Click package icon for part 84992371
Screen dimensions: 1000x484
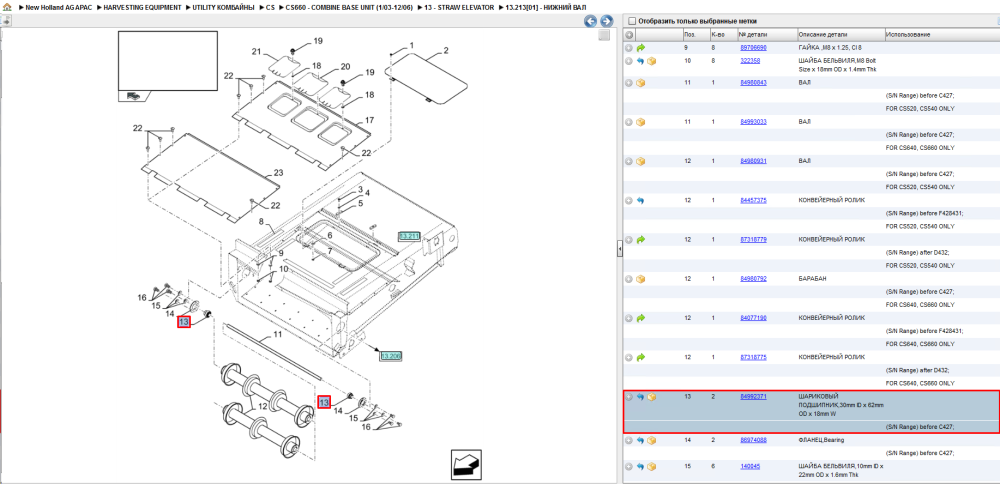pyautogui.click(x=652, y=397)
